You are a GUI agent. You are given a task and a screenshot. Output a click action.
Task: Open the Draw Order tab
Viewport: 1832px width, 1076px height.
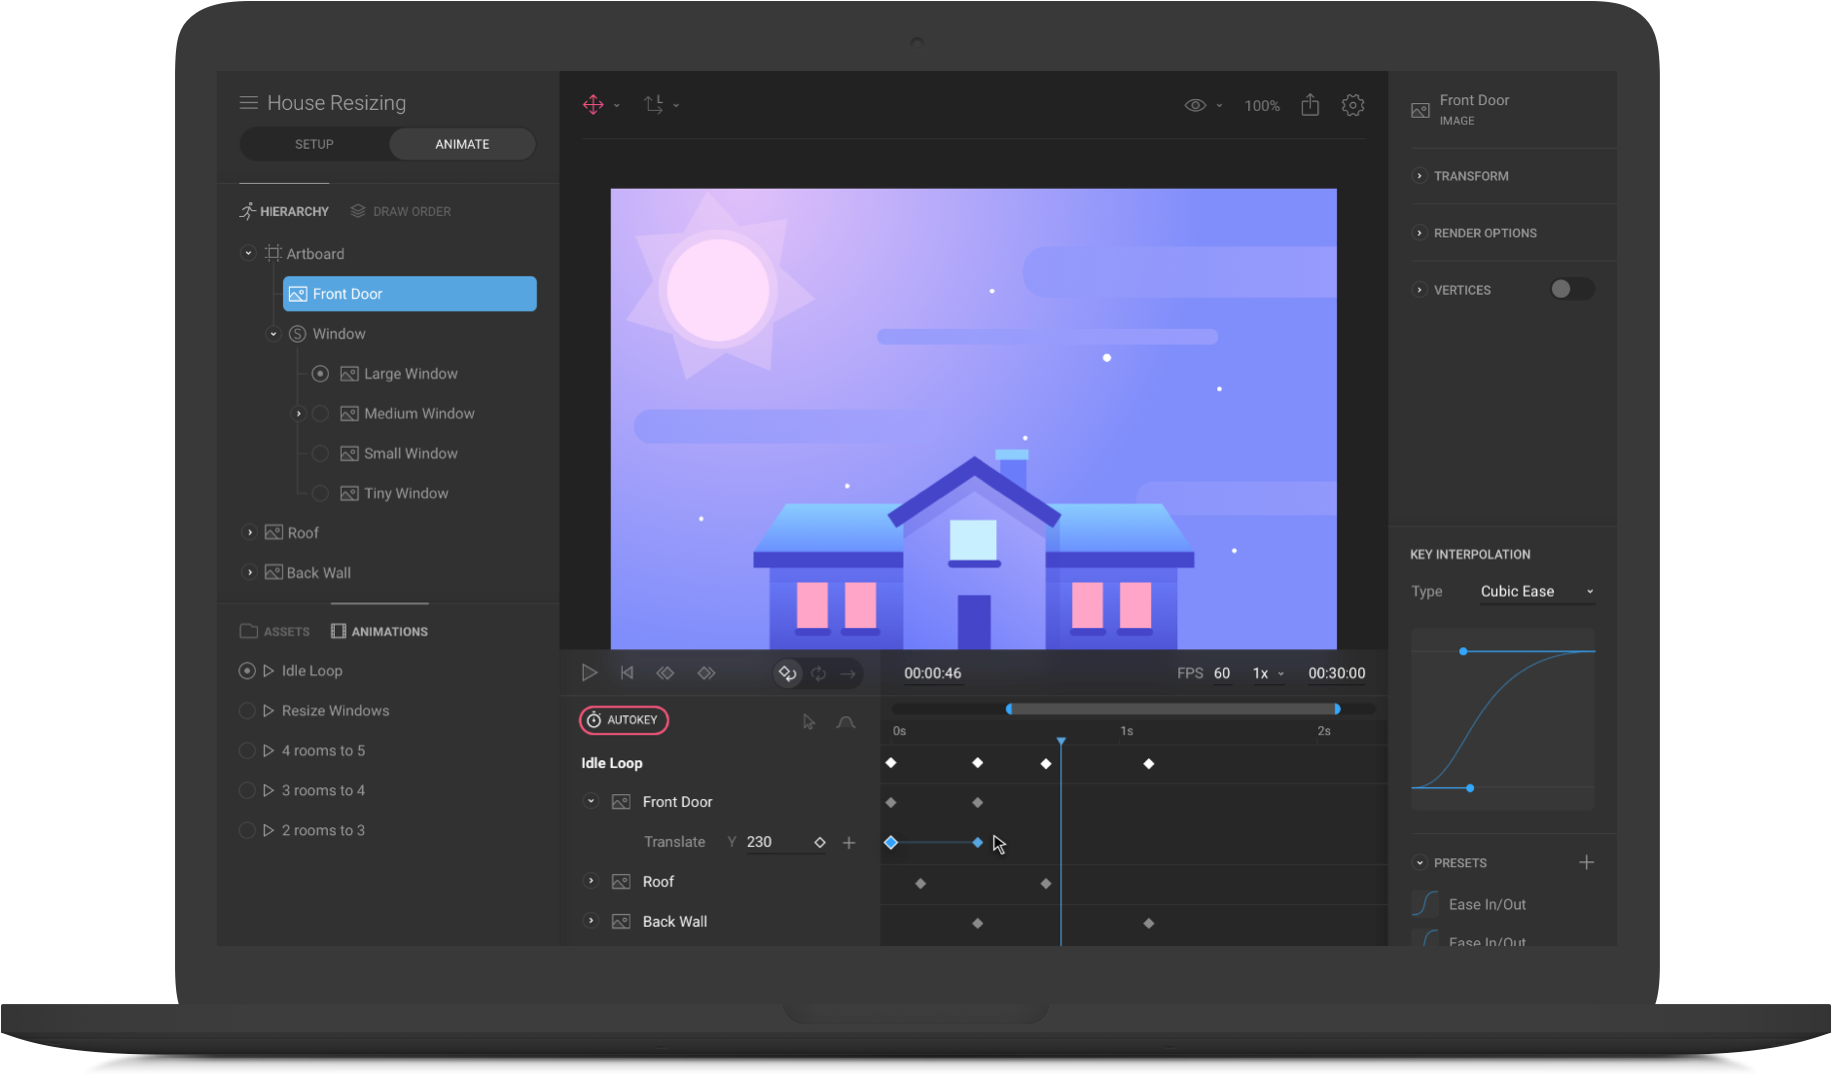click(x=400, y=211)
